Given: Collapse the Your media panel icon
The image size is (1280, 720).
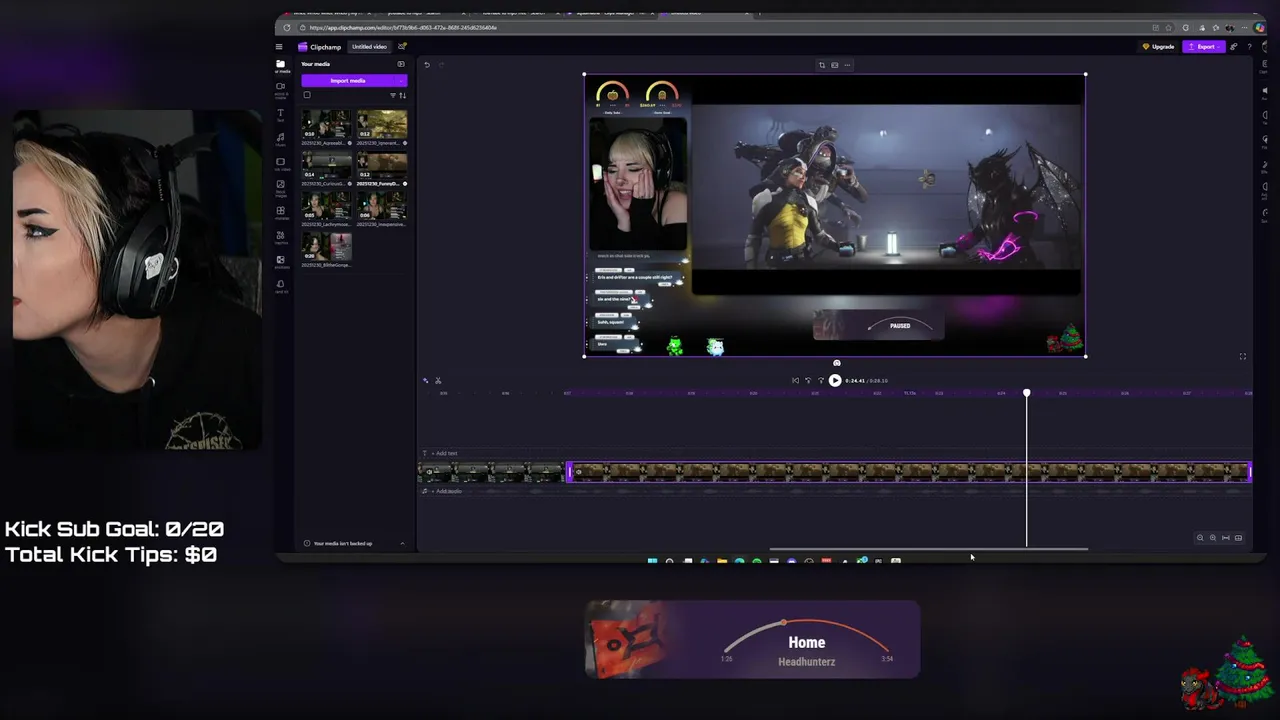Looking at the screenshot, I should click(401, 64).
